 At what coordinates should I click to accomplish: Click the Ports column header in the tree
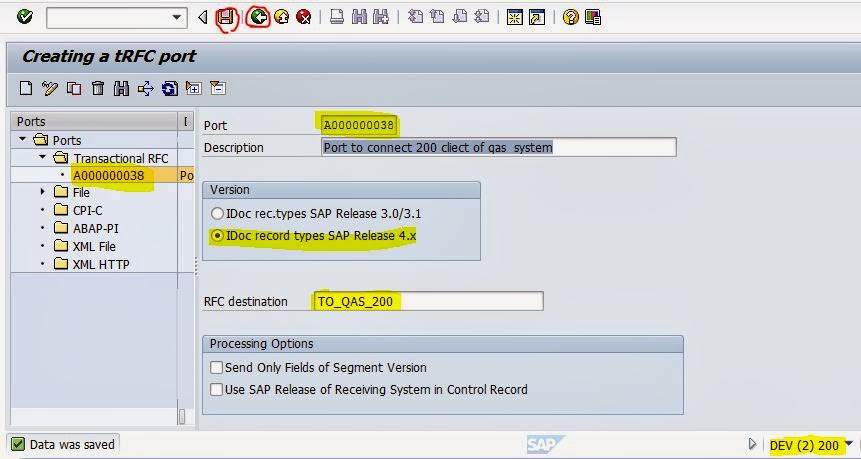(x=94, y=121)
